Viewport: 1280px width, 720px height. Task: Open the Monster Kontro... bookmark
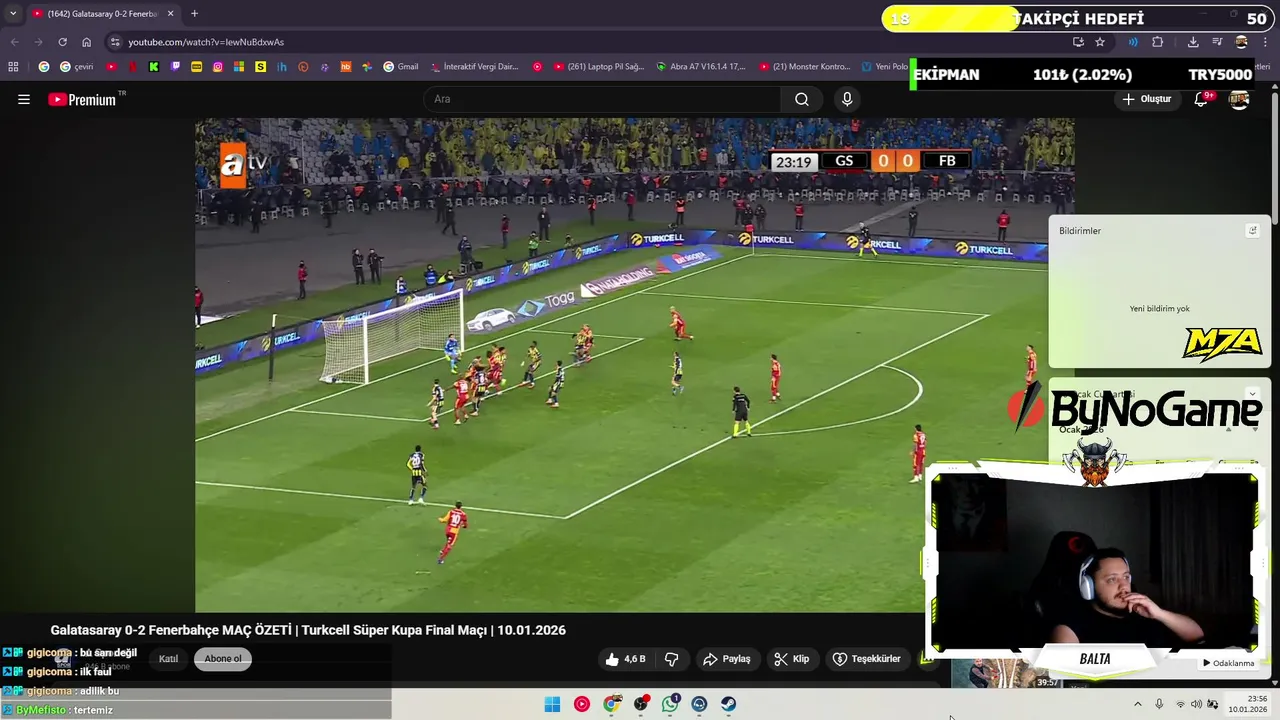pyautogui.click(x=804, y=67)
